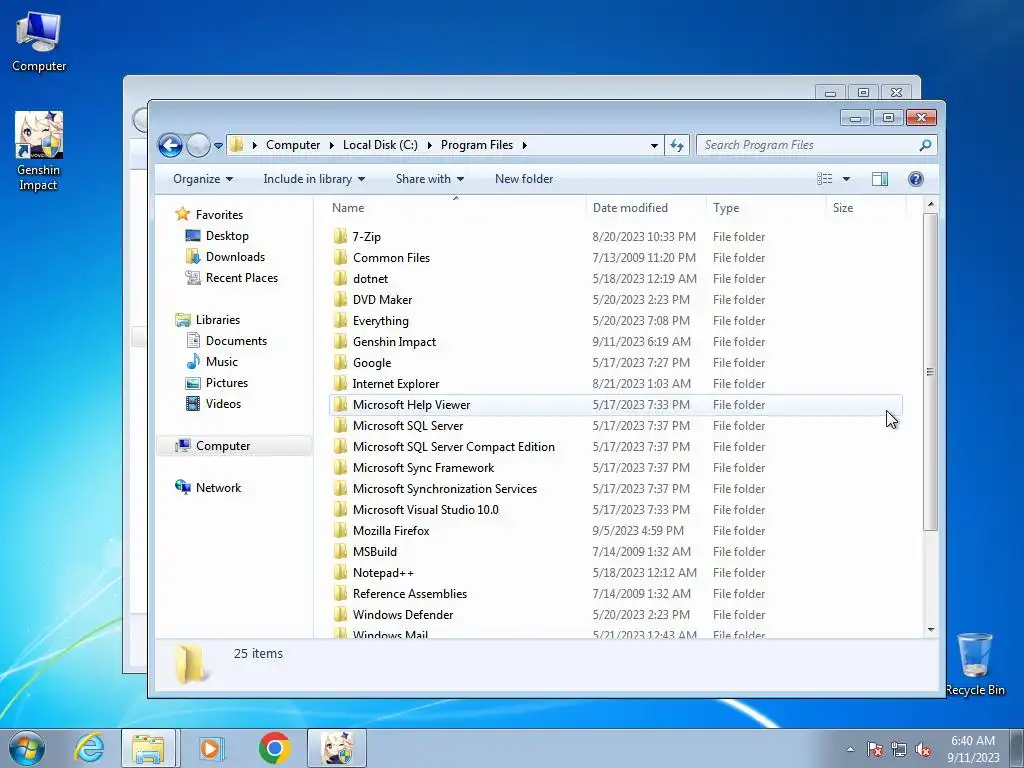Image resolution: width=1024 pixels, height=768 pixels.
Task: Open Google Chrome from the taskbar
Action: pos(274,748)
